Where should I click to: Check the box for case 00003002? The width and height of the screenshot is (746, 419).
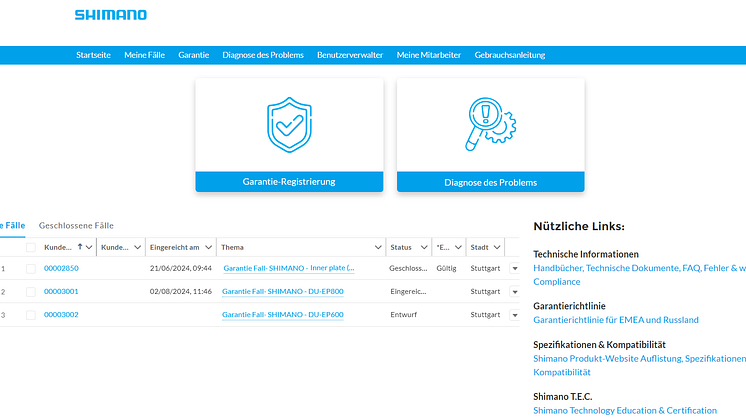coord(31,315)
